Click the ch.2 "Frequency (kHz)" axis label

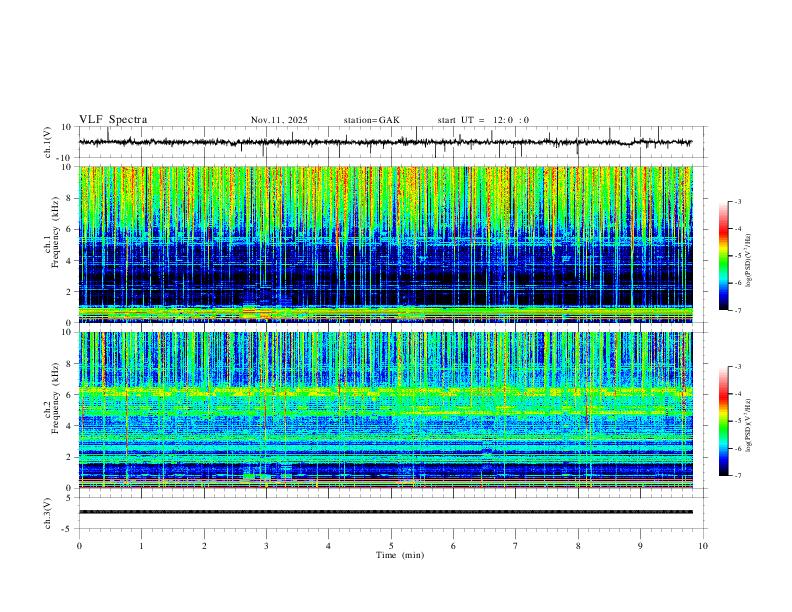click(56, 398)
